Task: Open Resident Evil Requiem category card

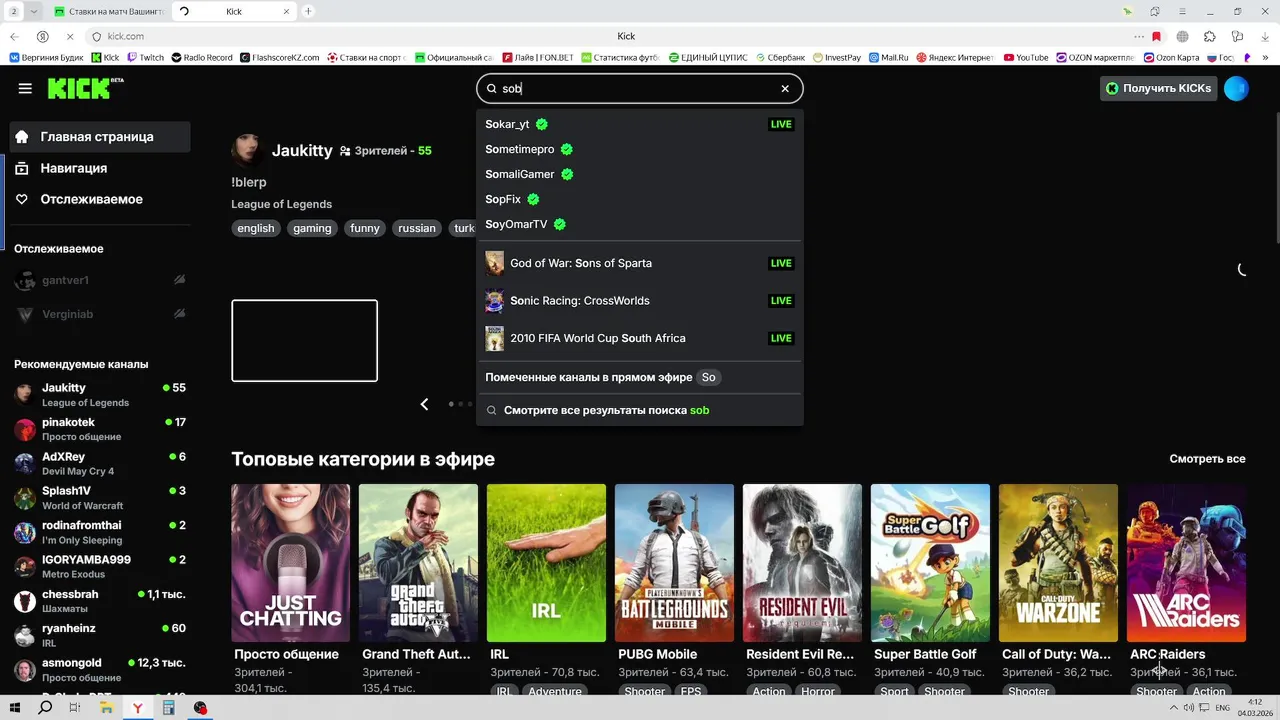Action: pos(802,563)
